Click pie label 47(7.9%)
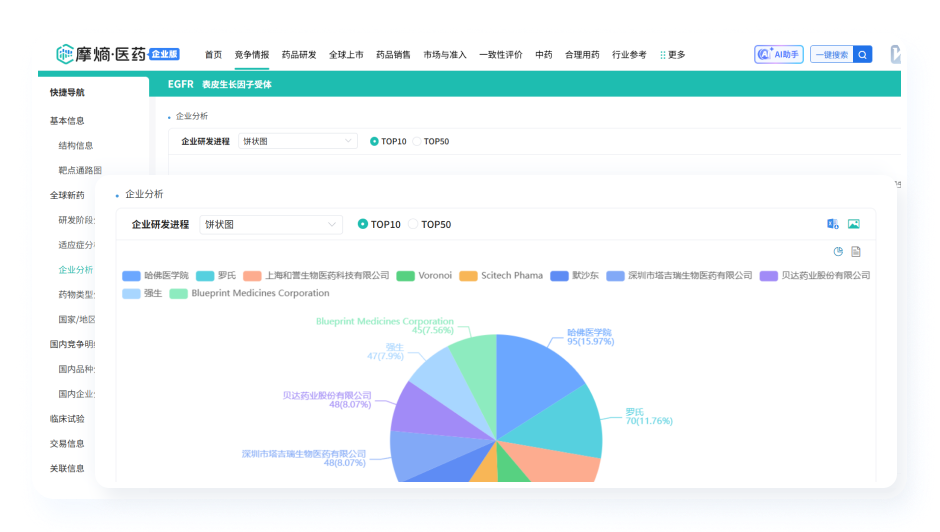This screenshot has height=532, width=940. tap(385, 356)
